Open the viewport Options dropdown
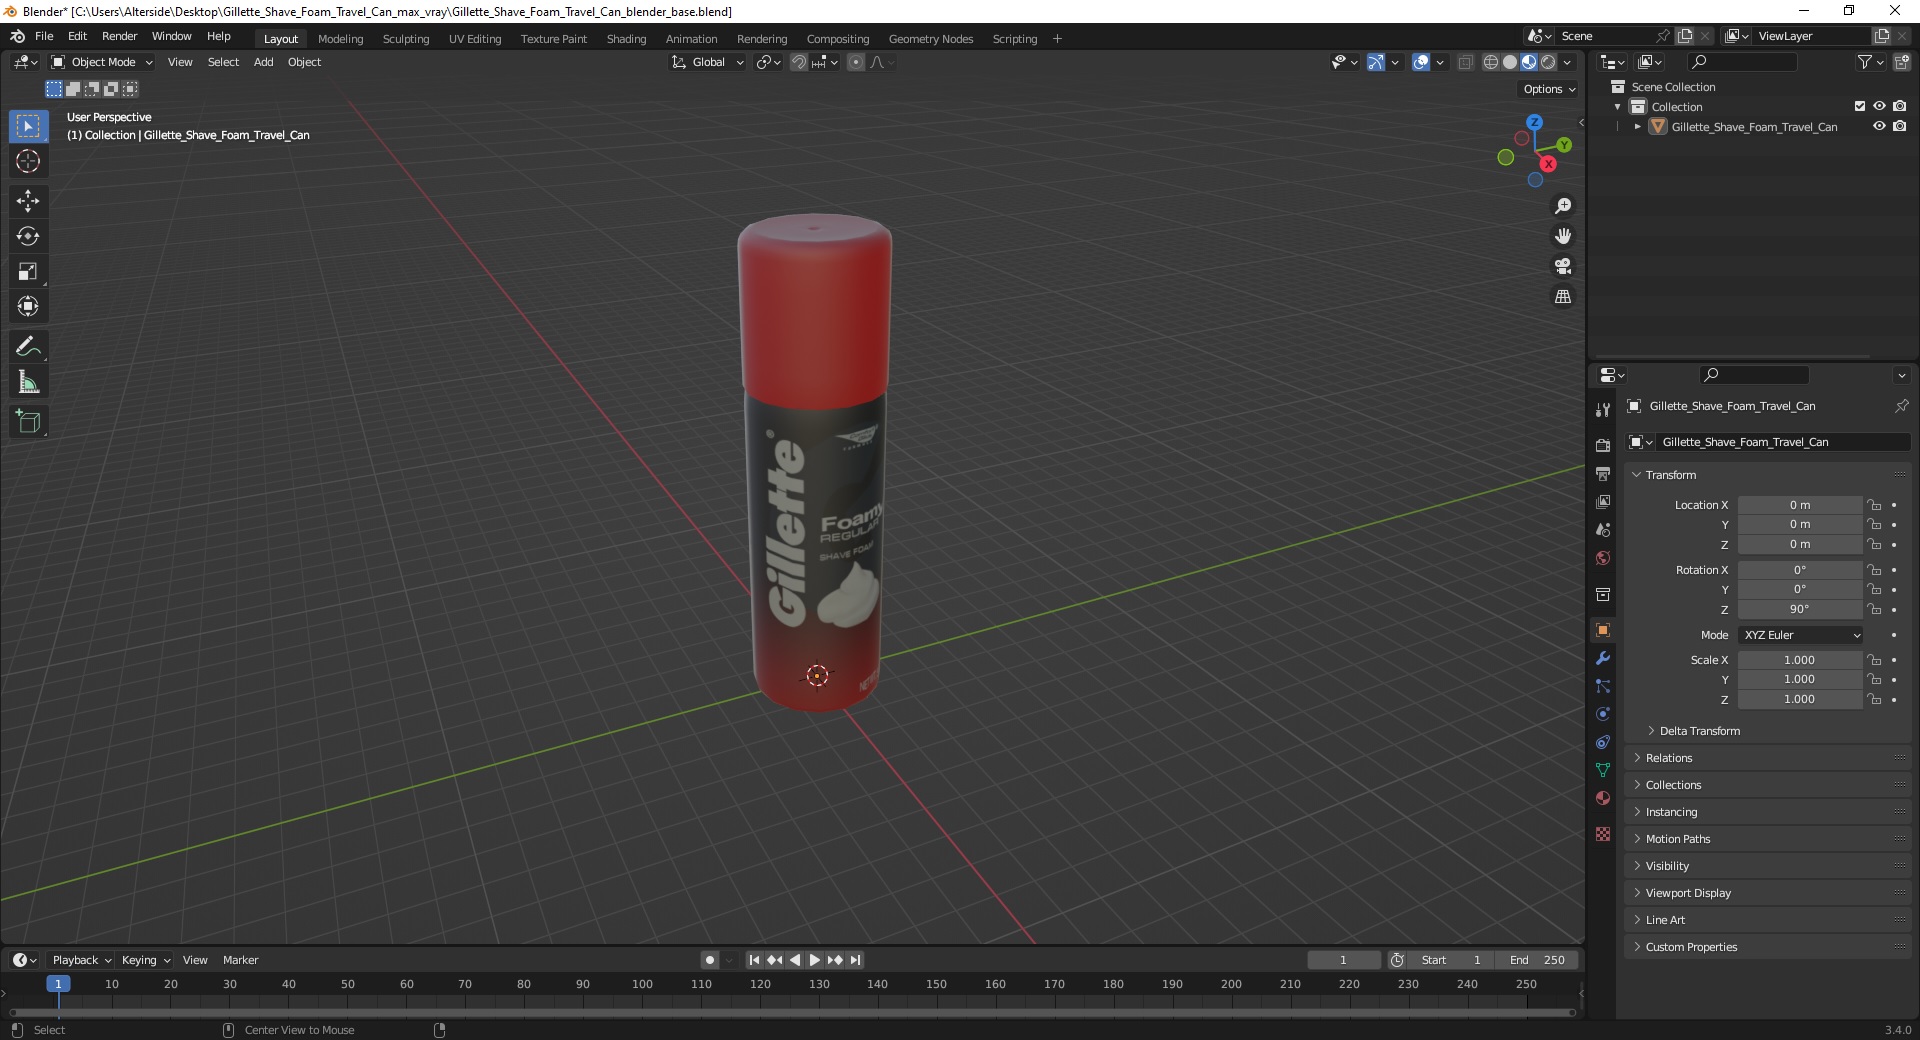This screenshot has width=1920, height=1040. click(x=1549, y=89)
